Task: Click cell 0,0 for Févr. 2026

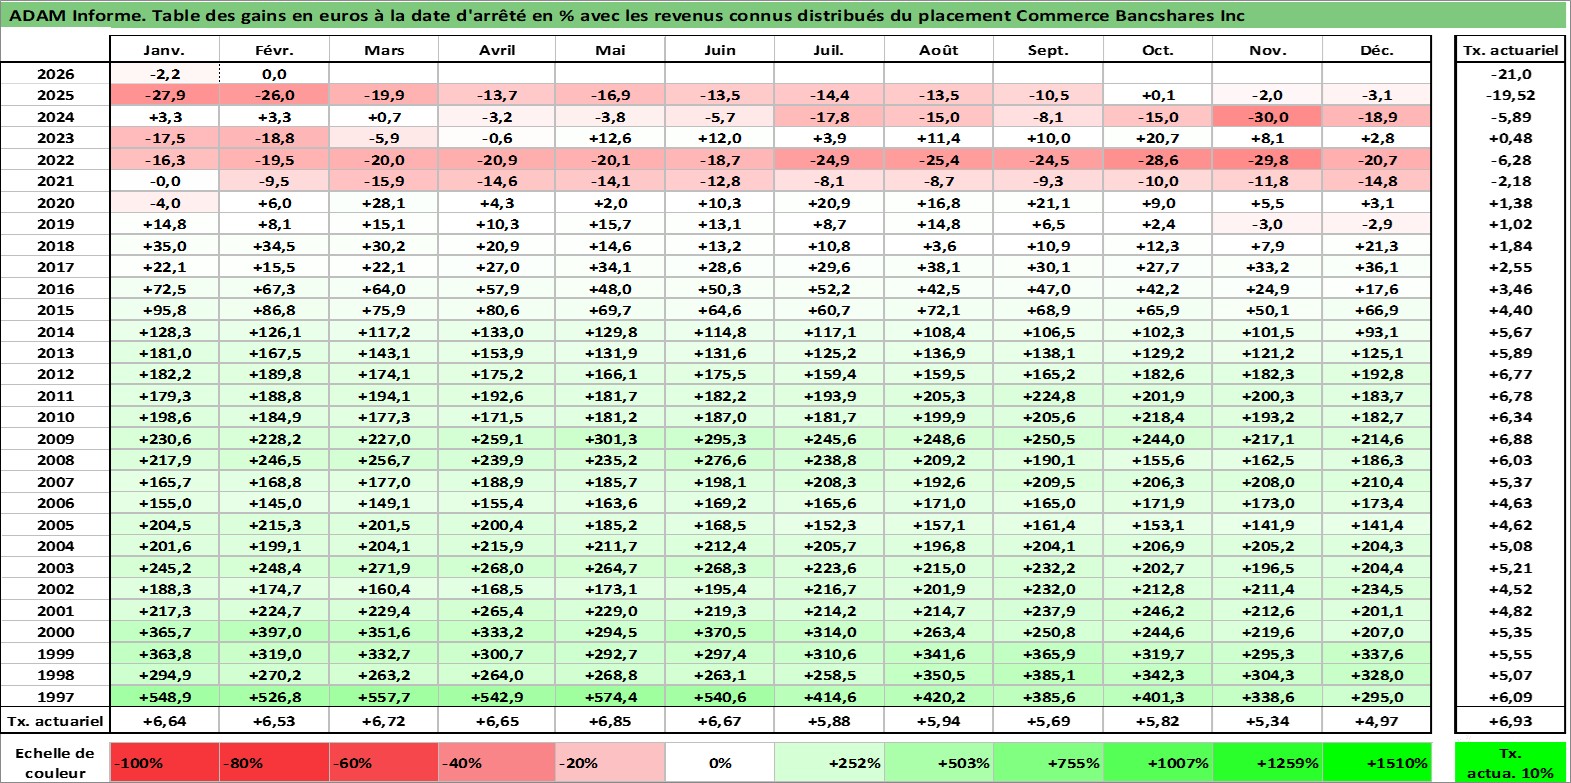Action: point(275,74)
